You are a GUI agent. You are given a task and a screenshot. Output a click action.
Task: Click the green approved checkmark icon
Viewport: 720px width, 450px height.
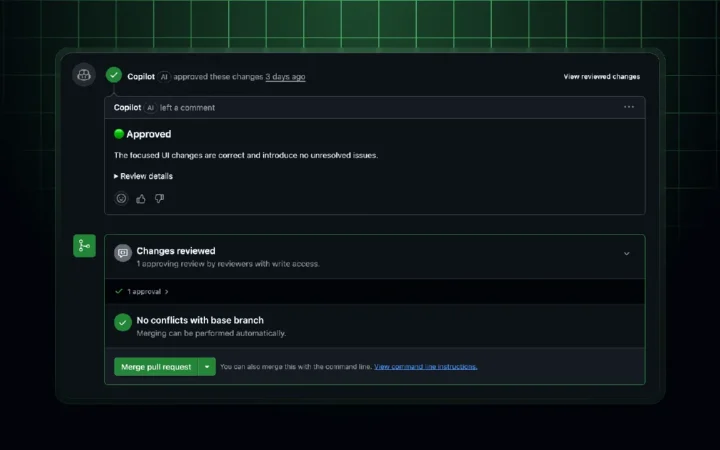pos(113,75)
